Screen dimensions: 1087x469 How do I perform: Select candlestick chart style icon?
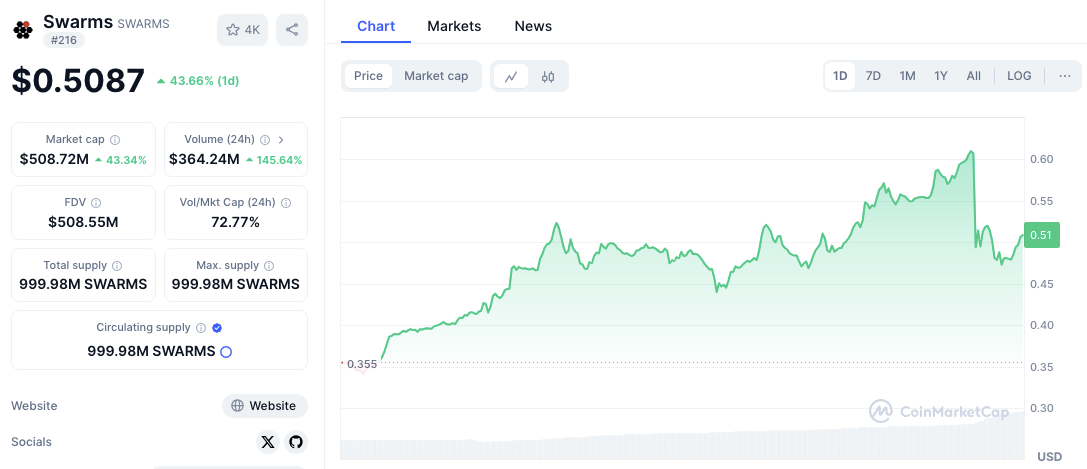548,76
